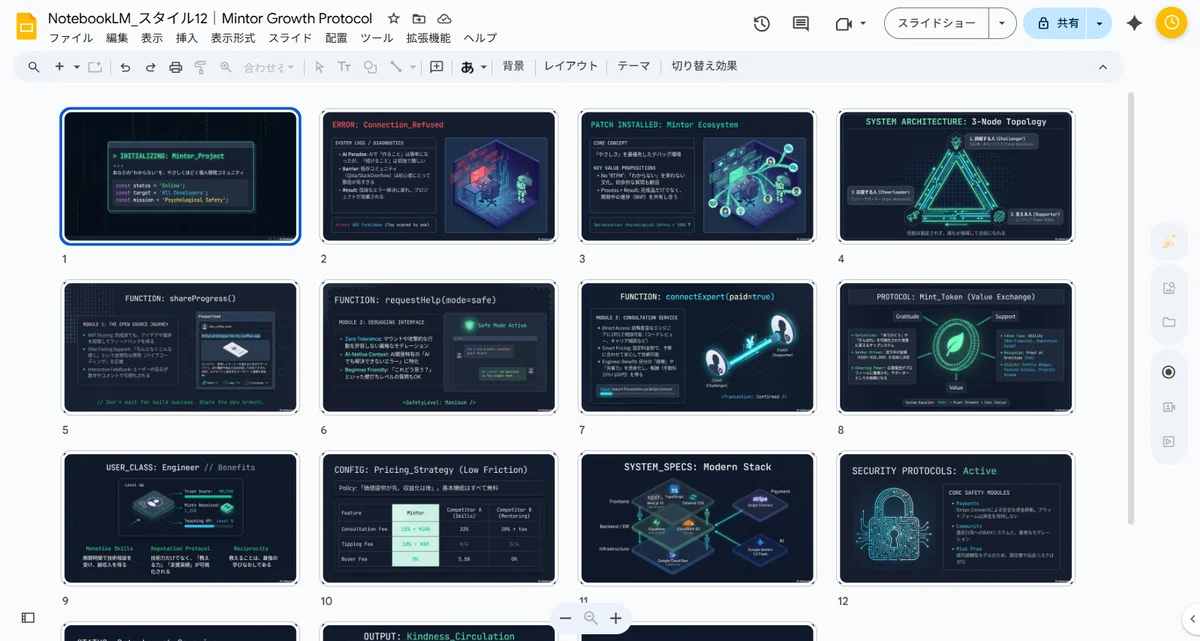Open the あ input tools button
The image size is (1200, 641).
tap(467, 67)
